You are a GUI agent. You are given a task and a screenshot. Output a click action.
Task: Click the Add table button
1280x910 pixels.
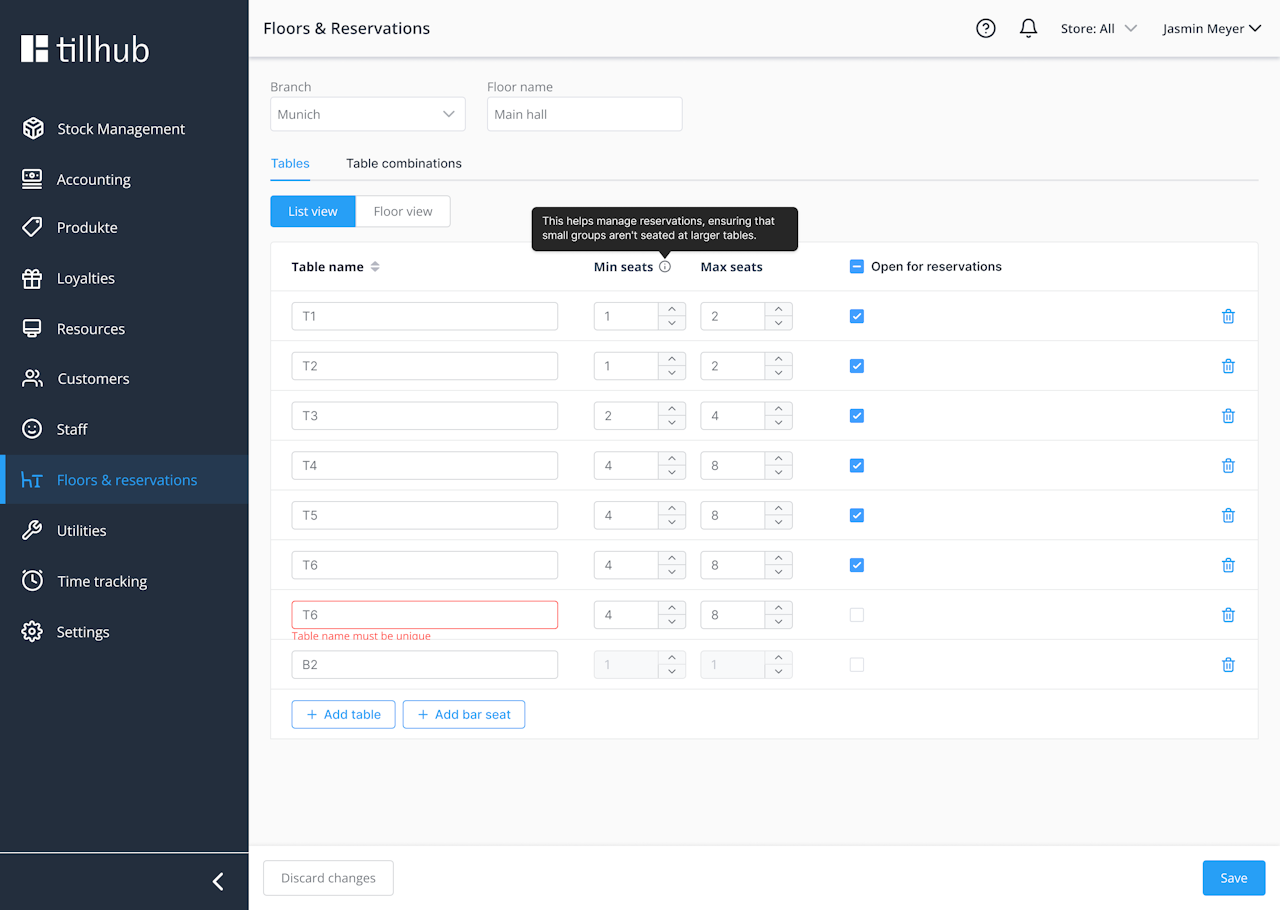tap(344, 714)
